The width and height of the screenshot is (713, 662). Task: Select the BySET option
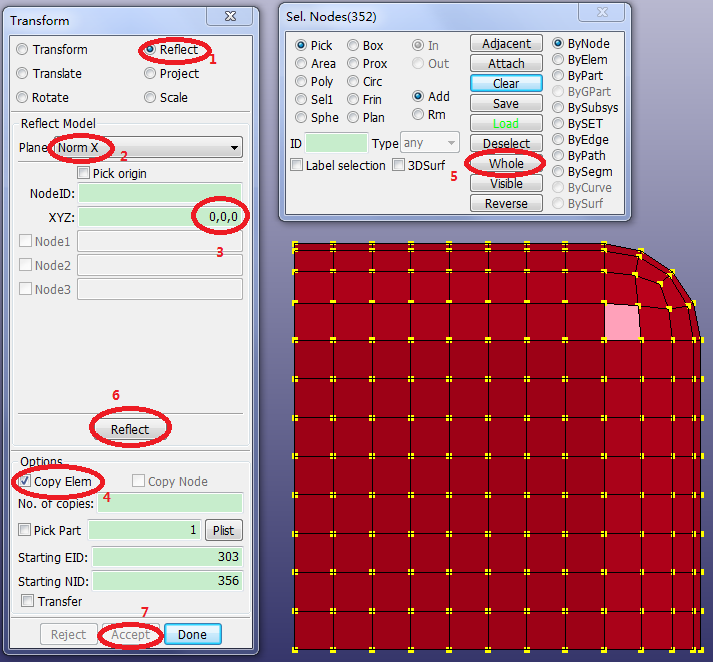click(x=558, y=123)
